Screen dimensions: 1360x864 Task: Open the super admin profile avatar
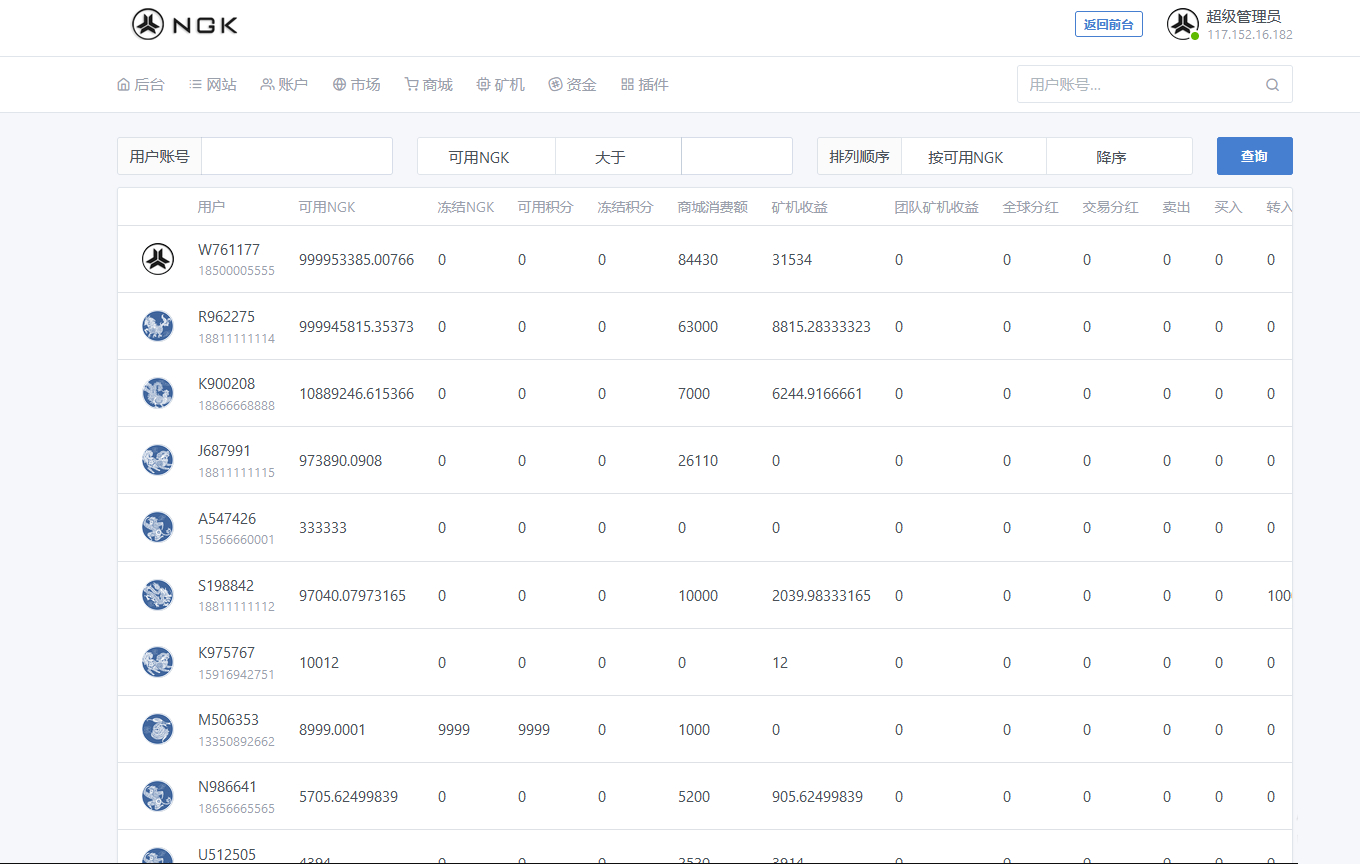click(1183, 24)
